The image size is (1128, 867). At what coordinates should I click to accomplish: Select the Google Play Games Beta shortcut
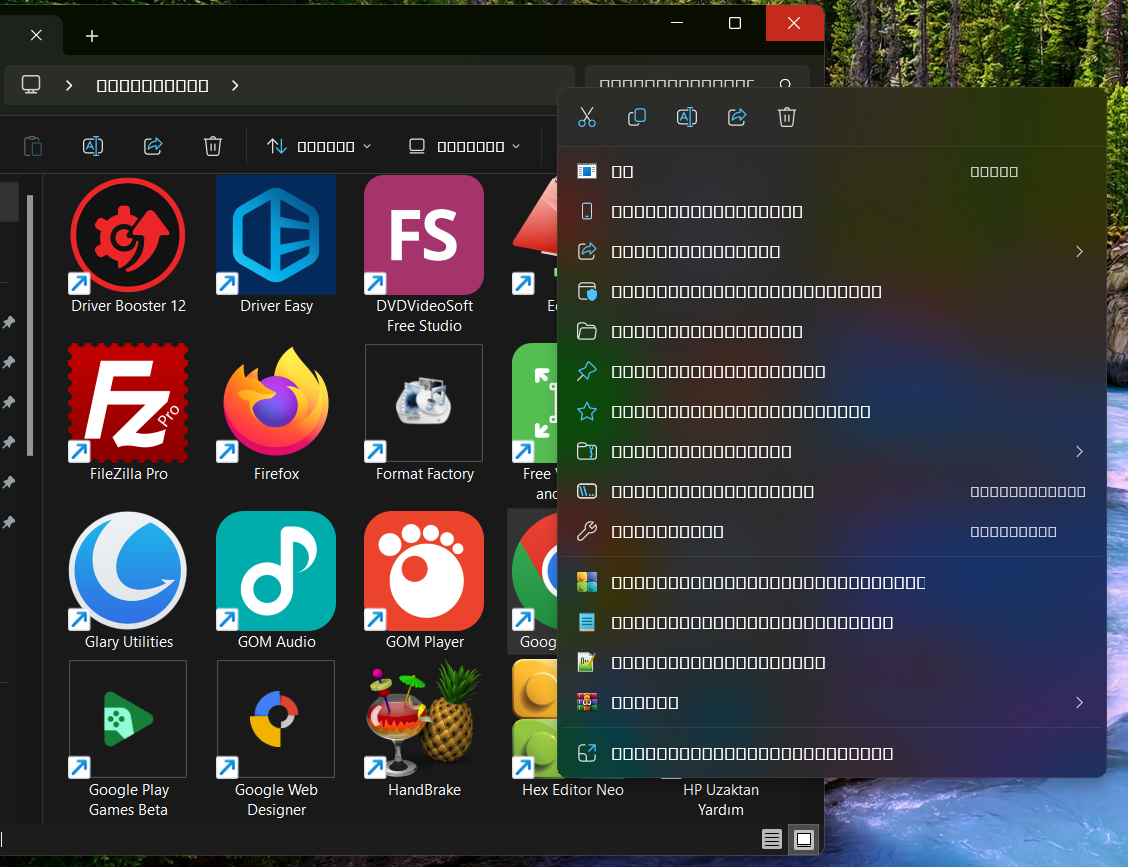click(x=128, y=740)
